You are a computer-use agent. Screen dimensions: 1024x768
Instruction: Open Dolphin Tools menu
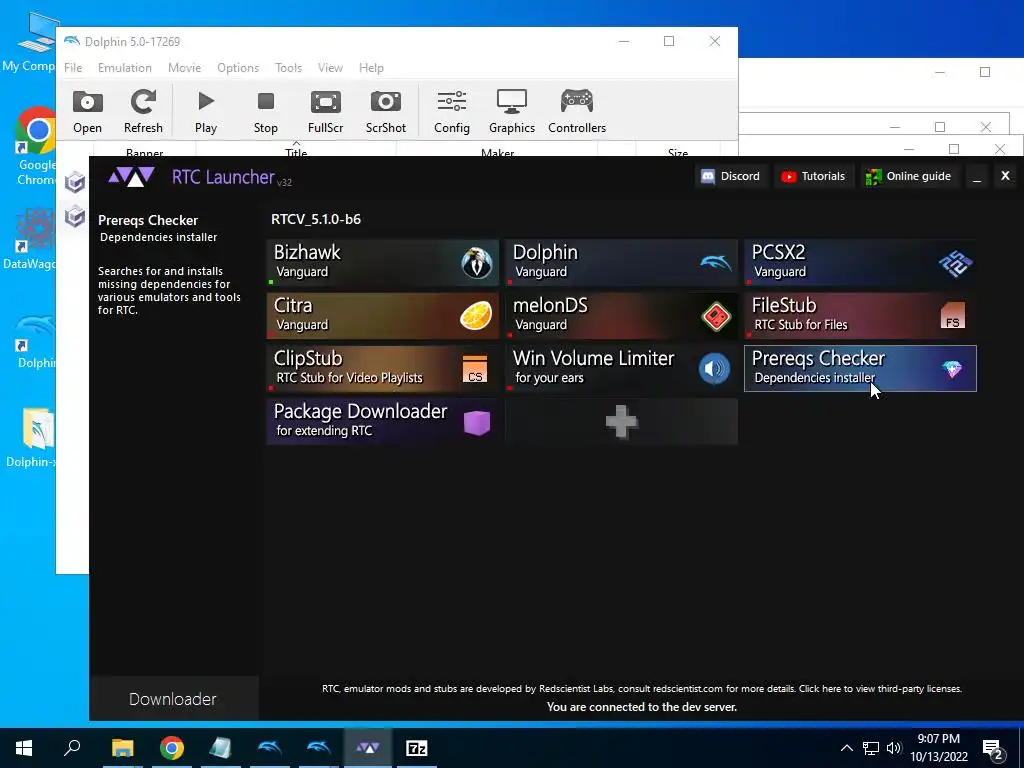(288, 68)
